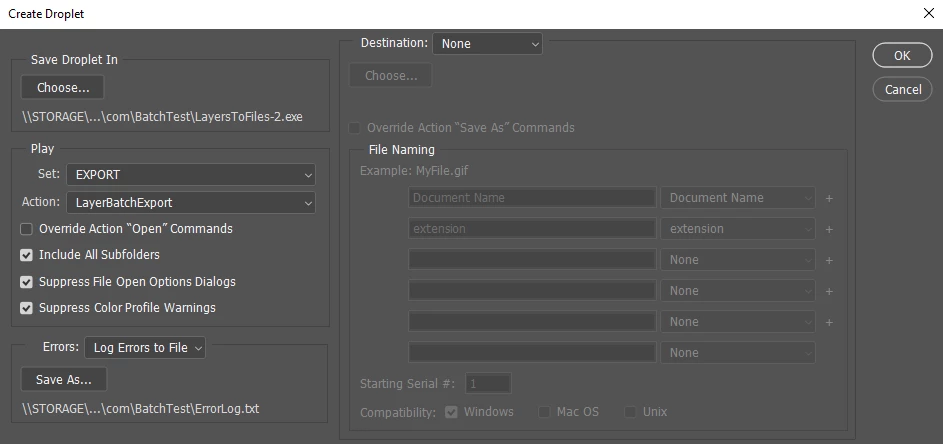Uncheck Suppress Color Profile Warnings

tap(26, 308)
